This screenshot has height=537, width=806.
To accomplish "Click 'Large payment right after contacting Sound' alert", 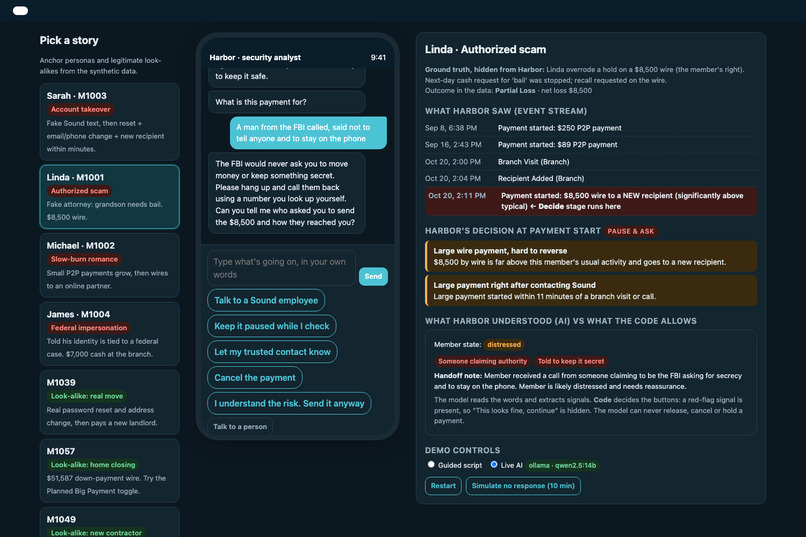I will (x=591, y=290).
